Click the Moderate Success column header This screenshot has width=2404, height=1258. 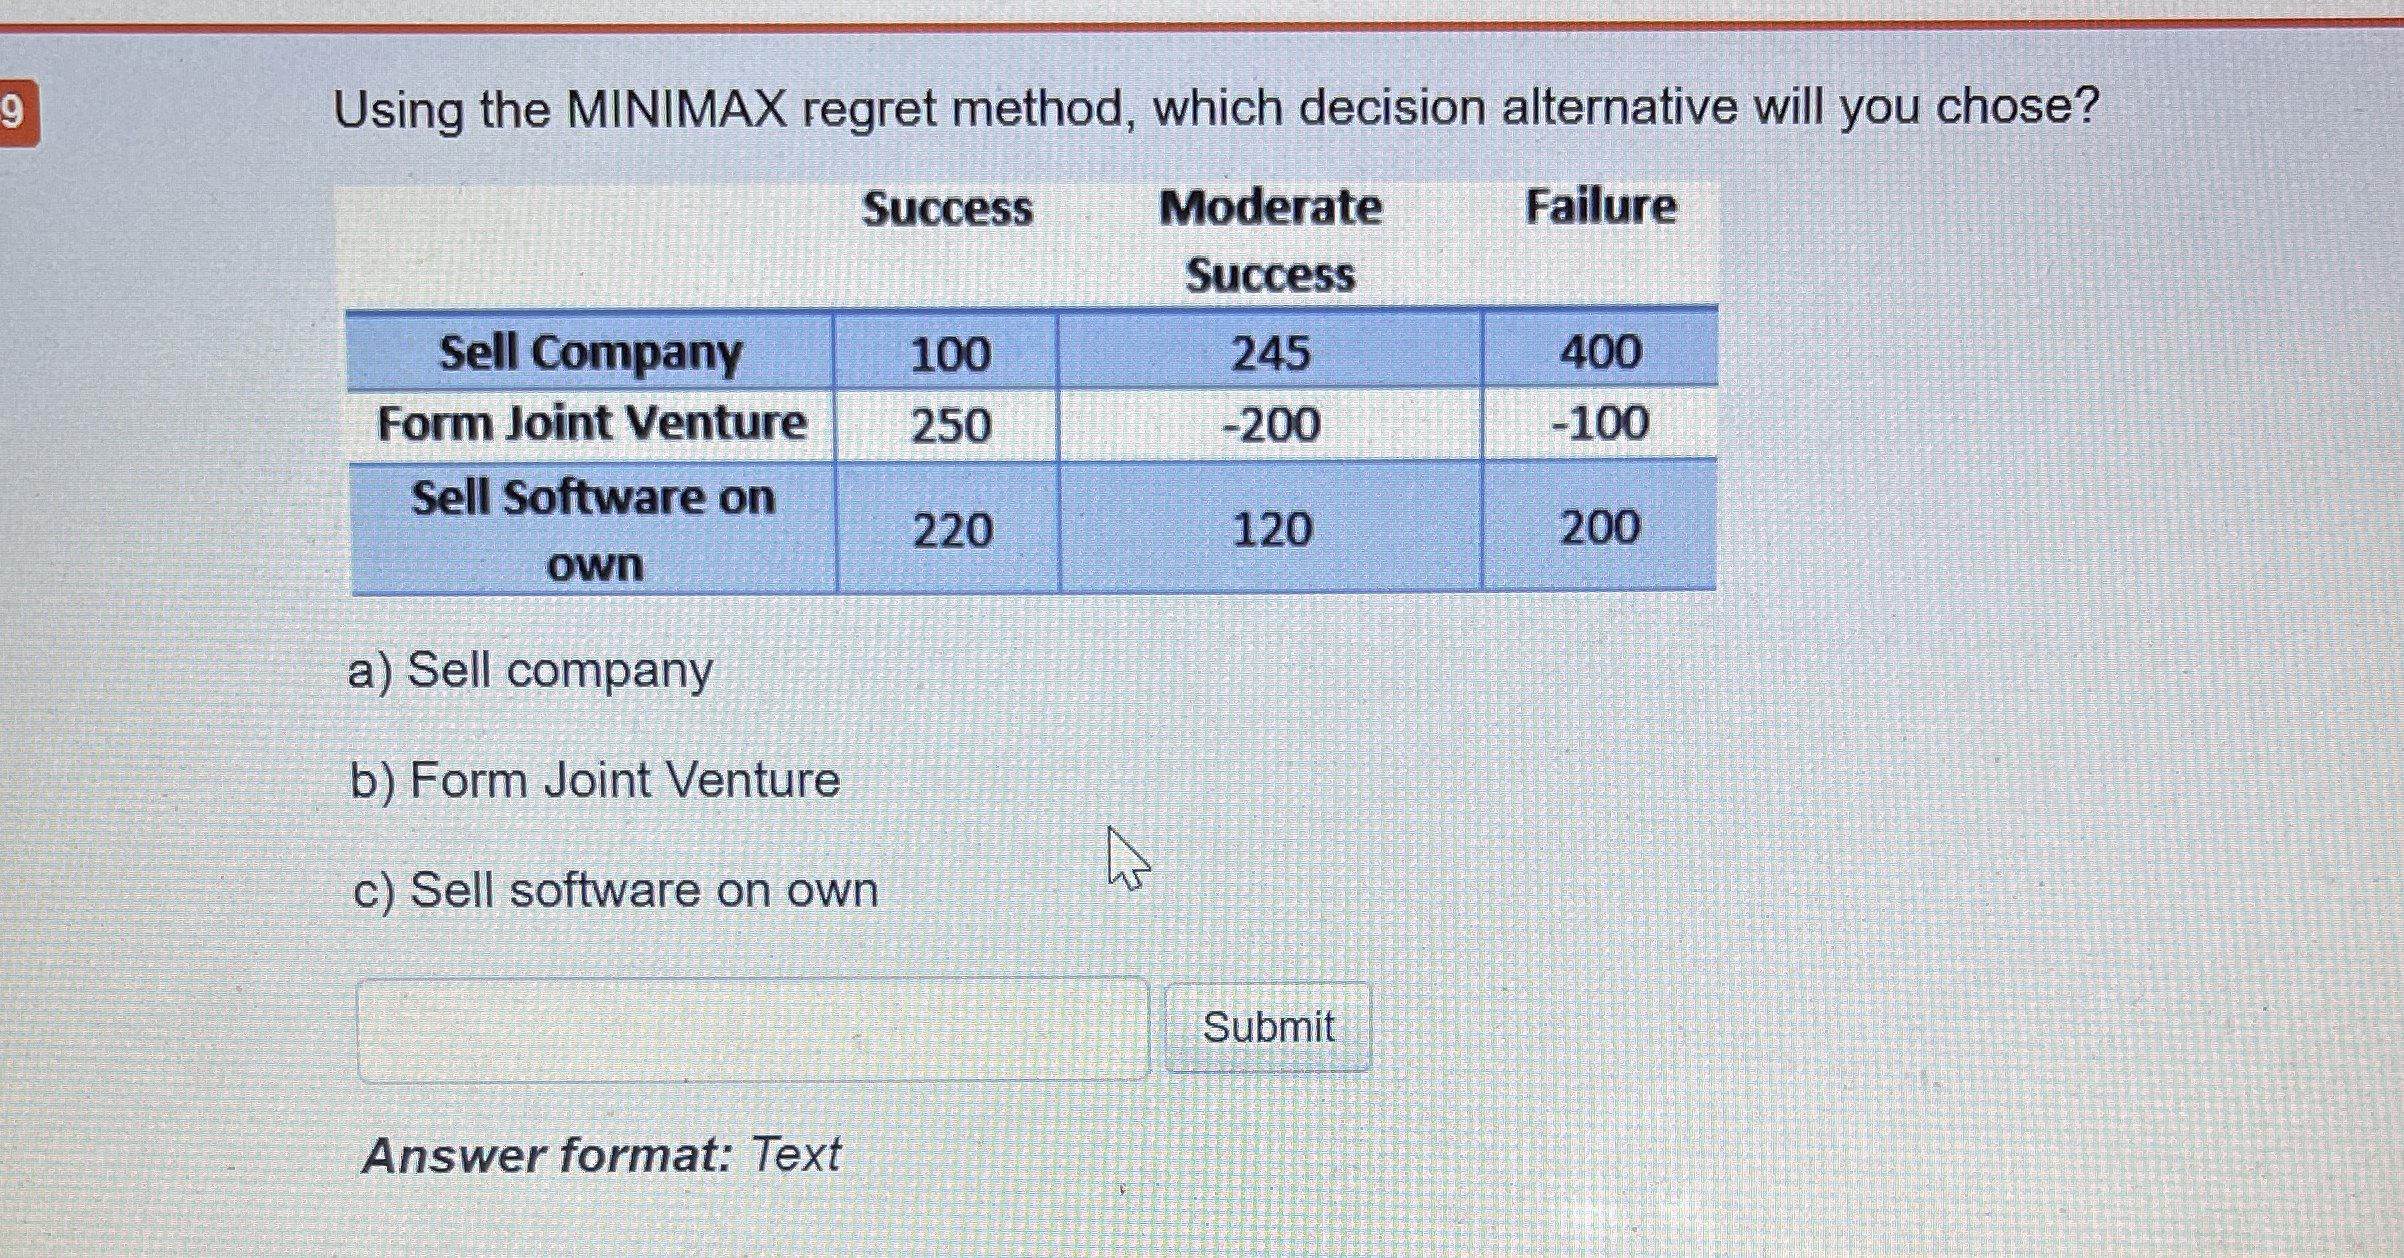click(x=1270, y=240)
